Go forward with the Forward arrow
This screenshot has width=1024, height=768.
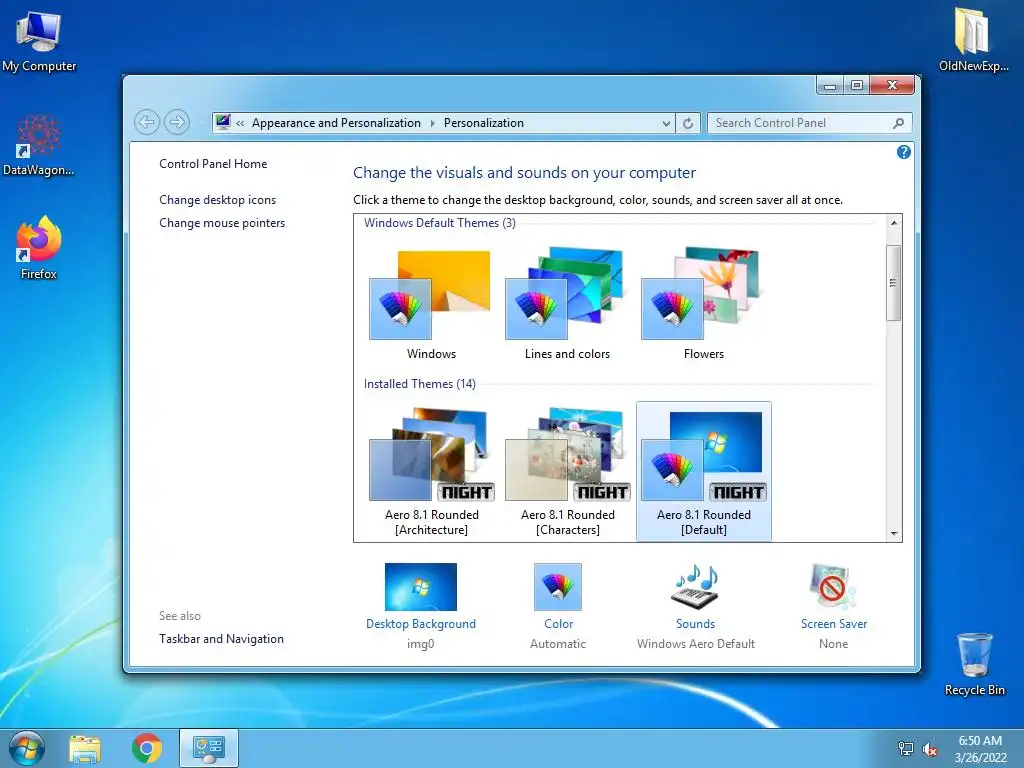click(176, 122)
